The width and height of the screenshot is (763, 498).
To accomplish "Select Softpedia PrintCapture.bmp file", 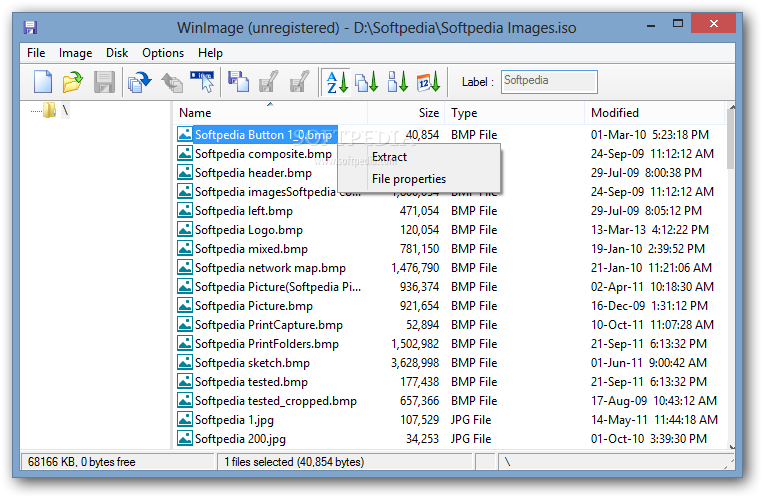I will tap(269, 325).
